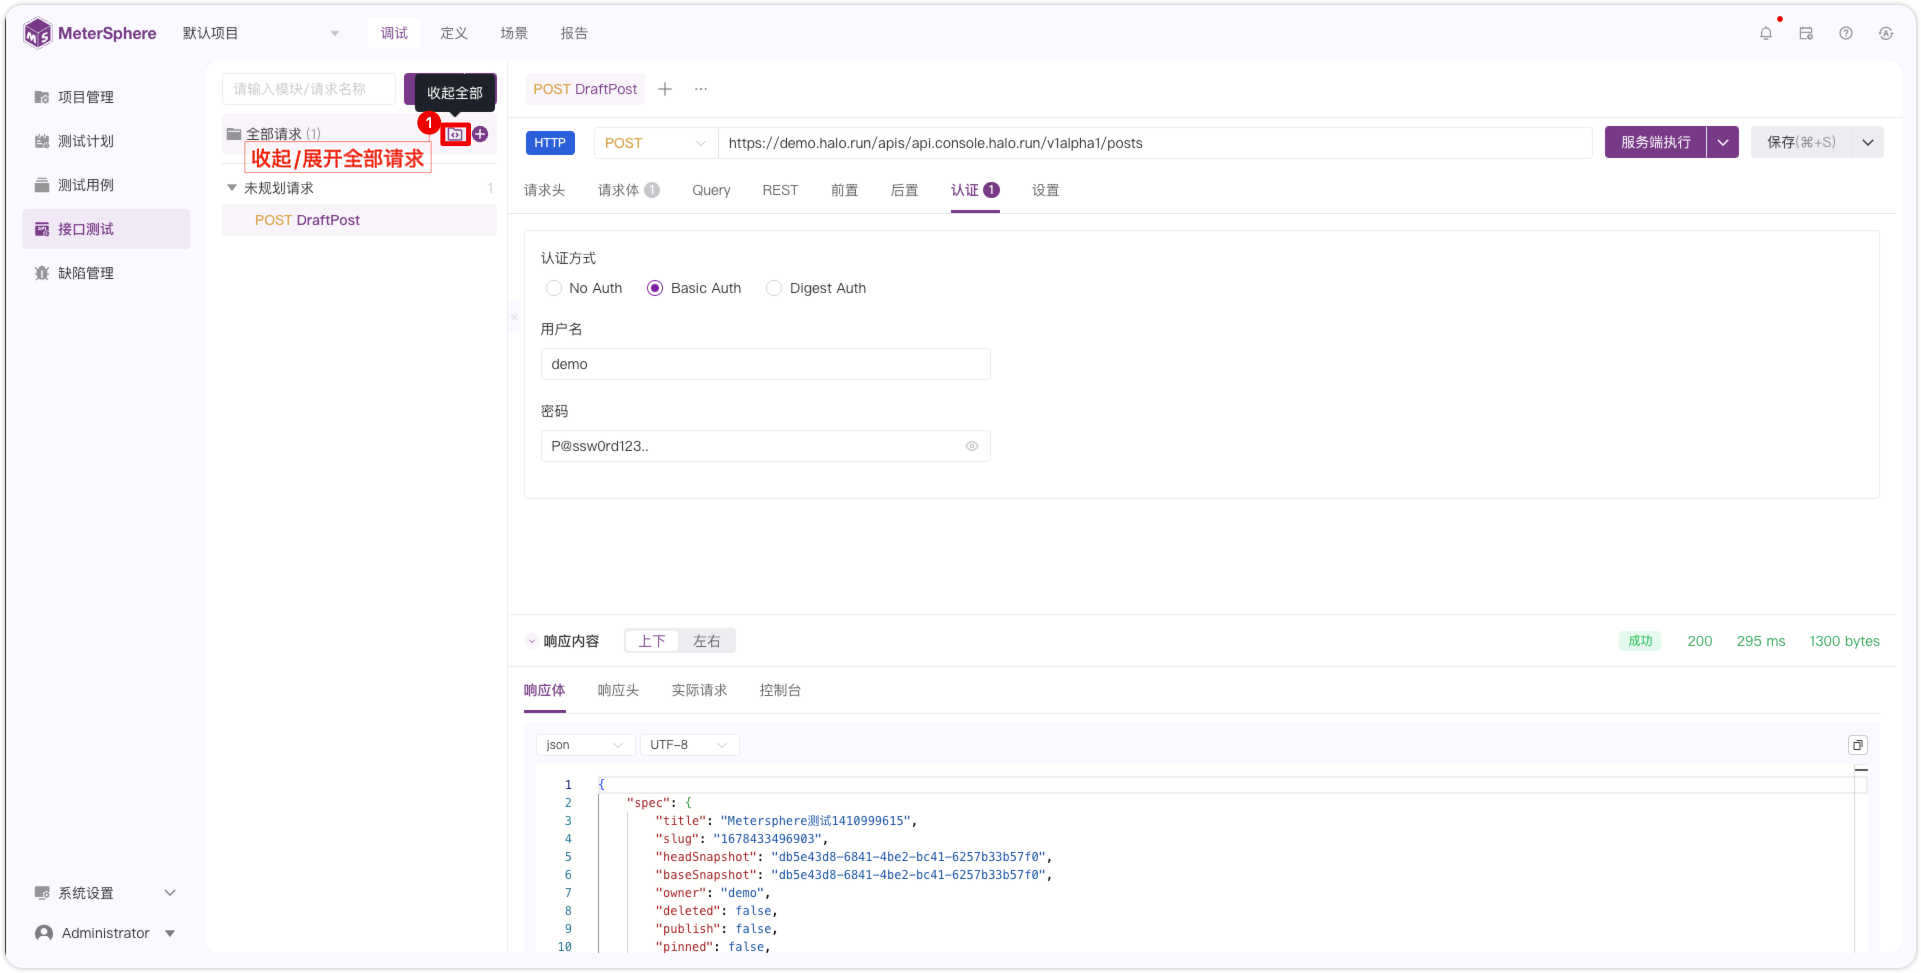
Task: Click the request URL input field
Action: [x=1155, y=143]
